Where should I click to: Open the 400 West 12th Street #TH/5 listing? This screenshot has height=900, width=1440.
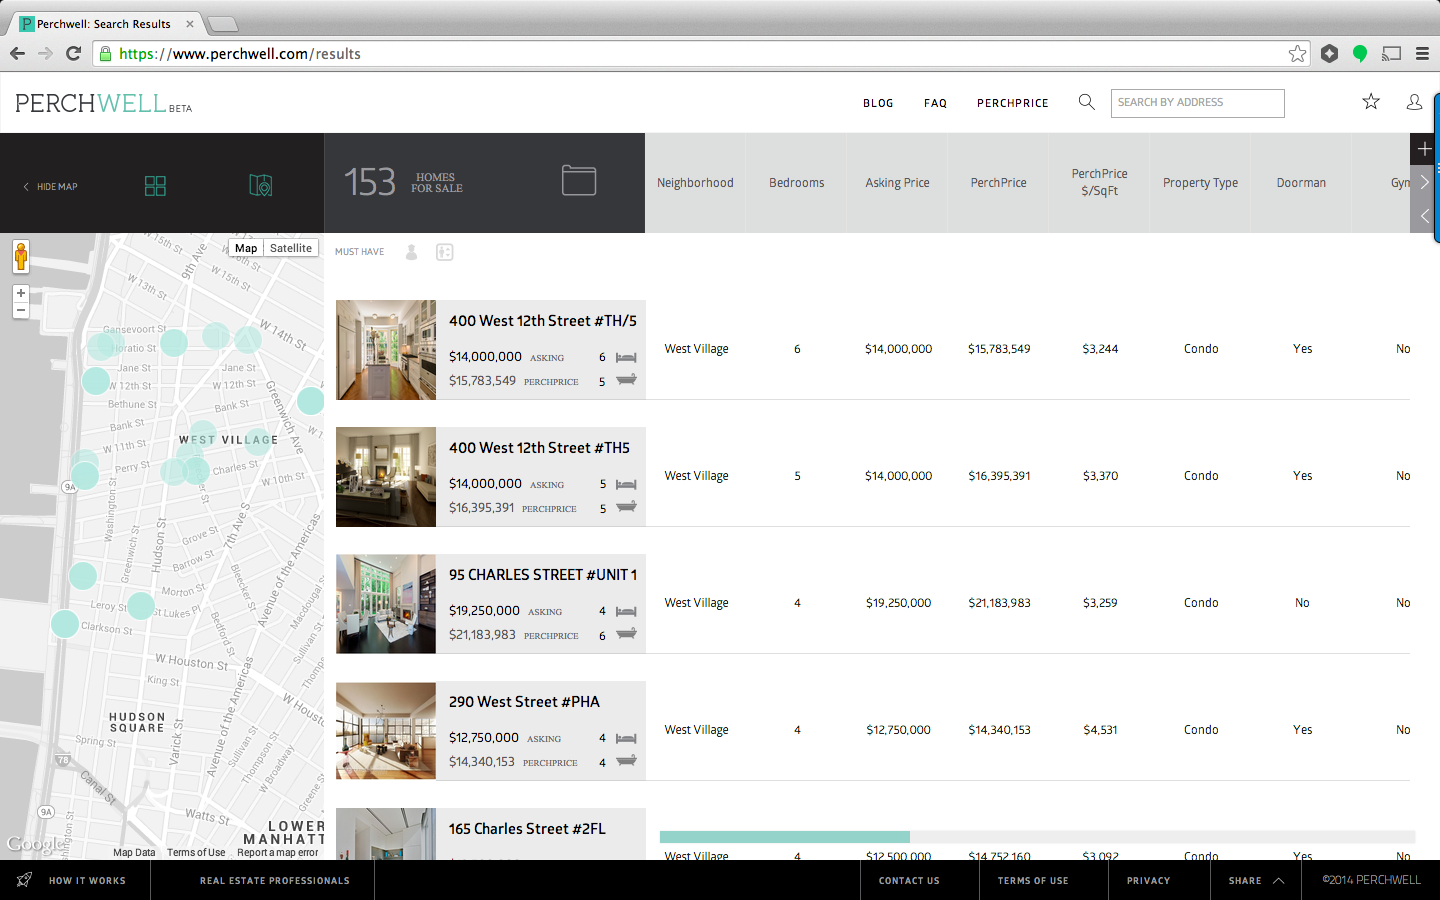[542, 321]
